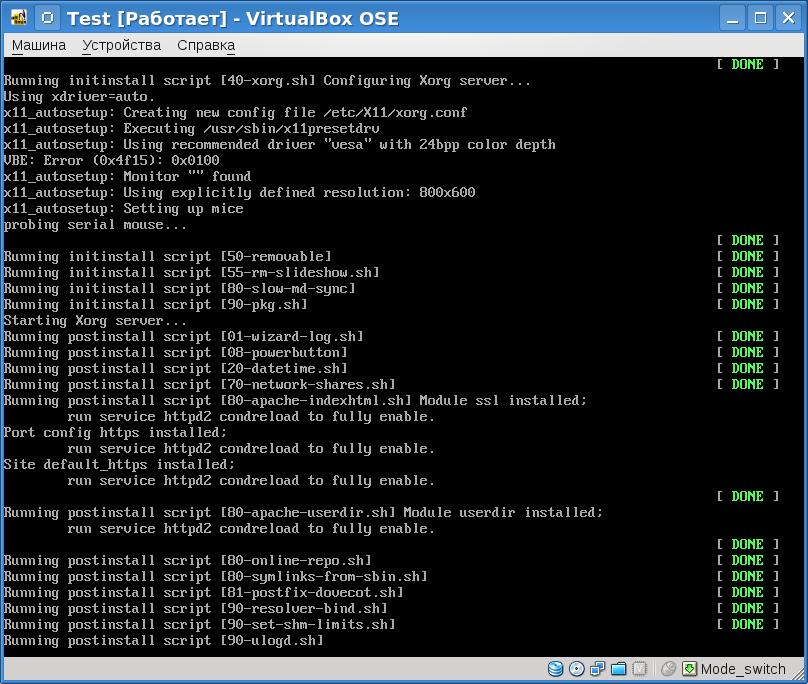Open the Справка menu

click(206, 45)
